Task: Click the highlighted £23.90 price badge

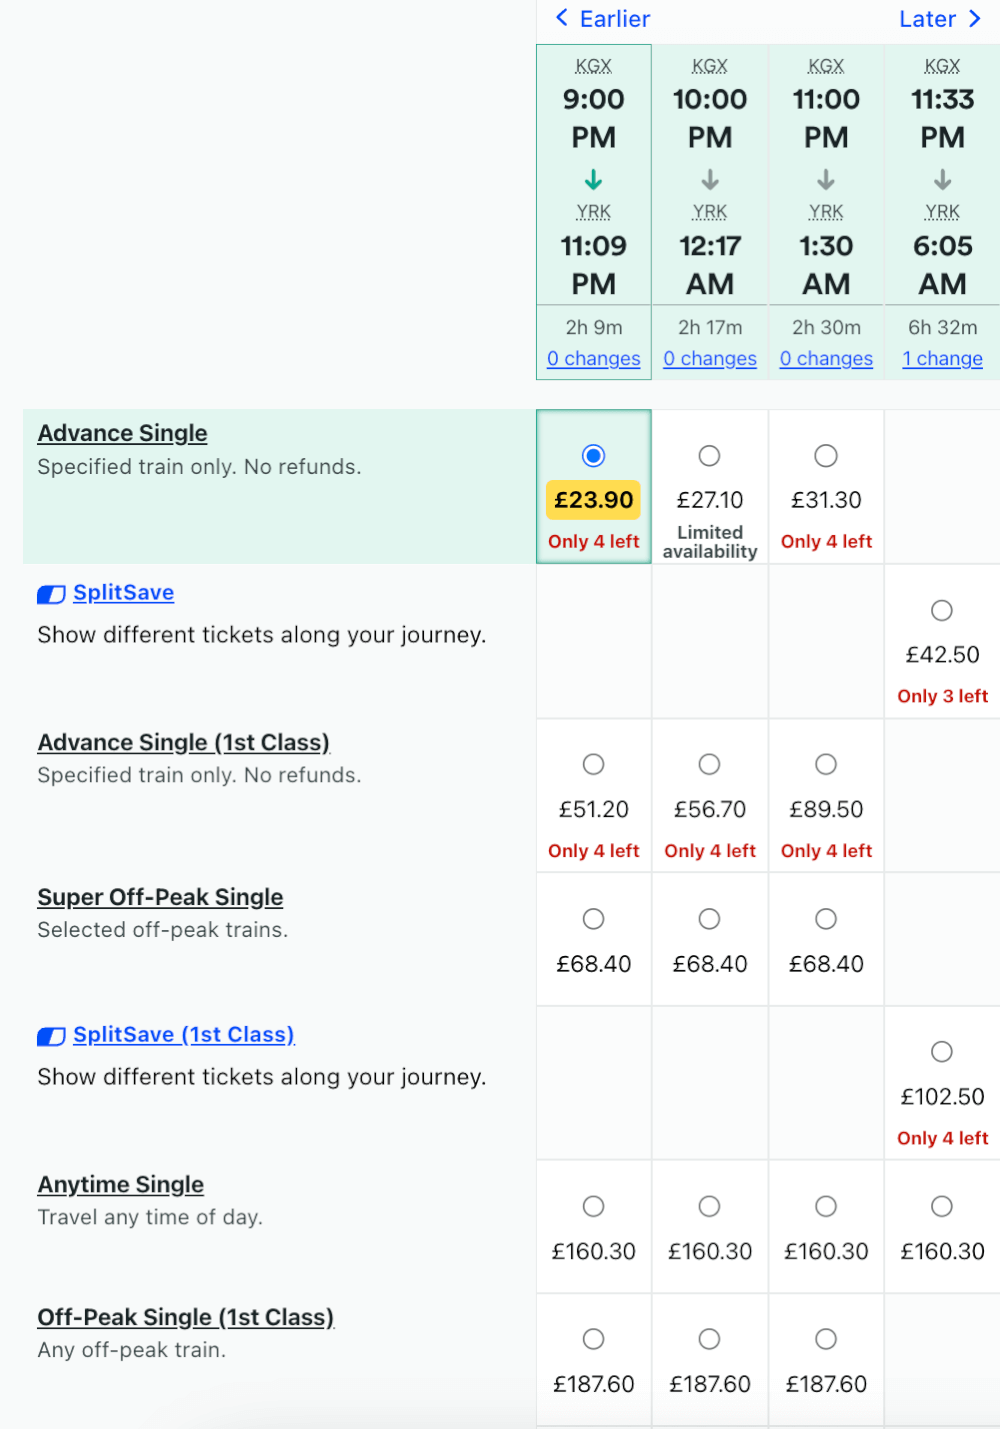Action: [x=594, y=500]
